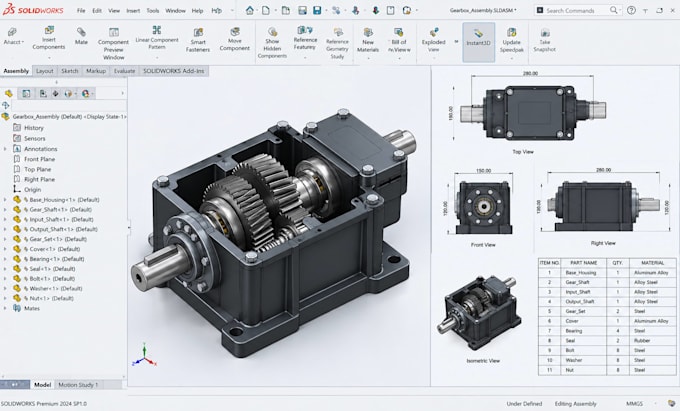Expand the Annotations folder
This screenshot has width=680, height=411.
(x=5, y=149)
